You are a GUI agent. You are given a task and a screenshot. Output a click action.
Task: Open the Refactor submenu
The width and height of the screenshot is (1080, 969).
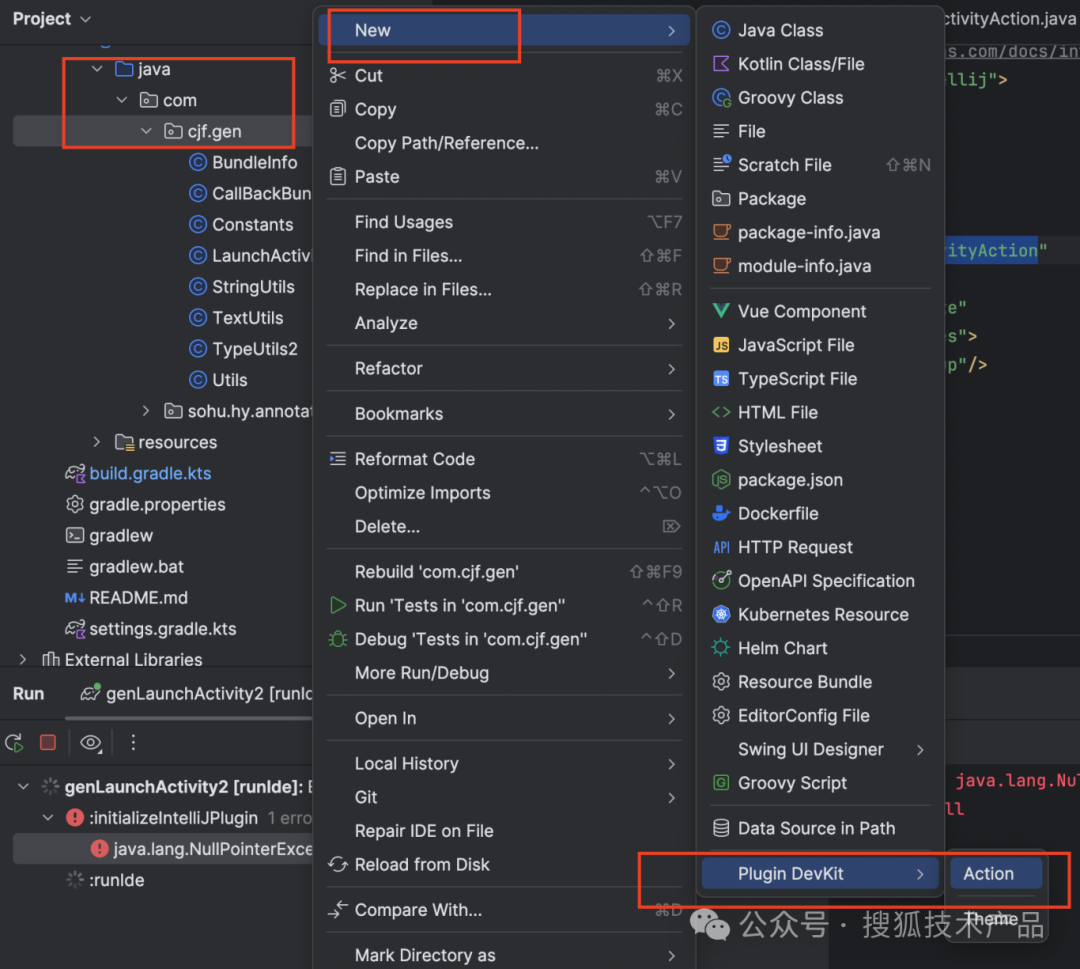click(504, 368)
